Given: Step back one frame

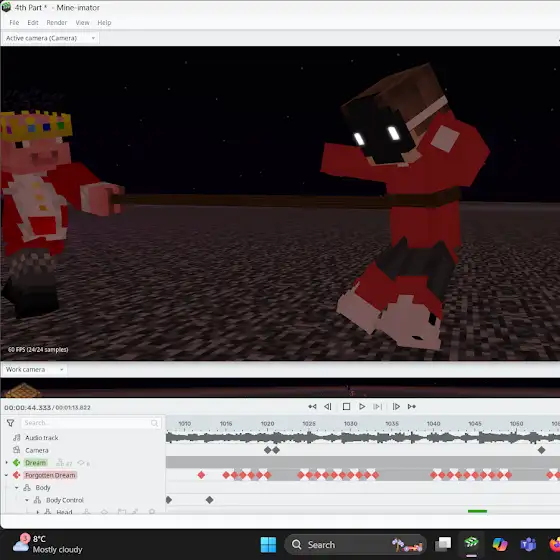Looking at the screenshot, I should pos(328,406).
